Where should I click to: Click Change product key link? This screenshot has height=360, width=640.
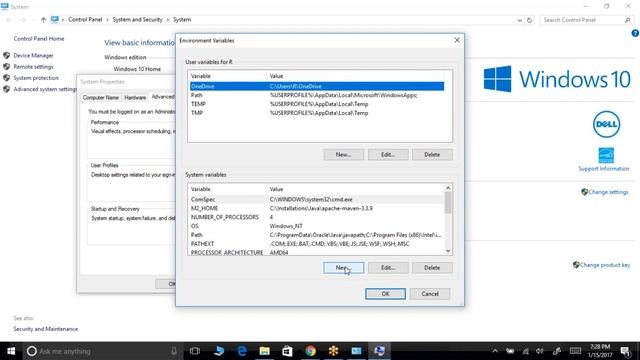click(x=605, y=265)
